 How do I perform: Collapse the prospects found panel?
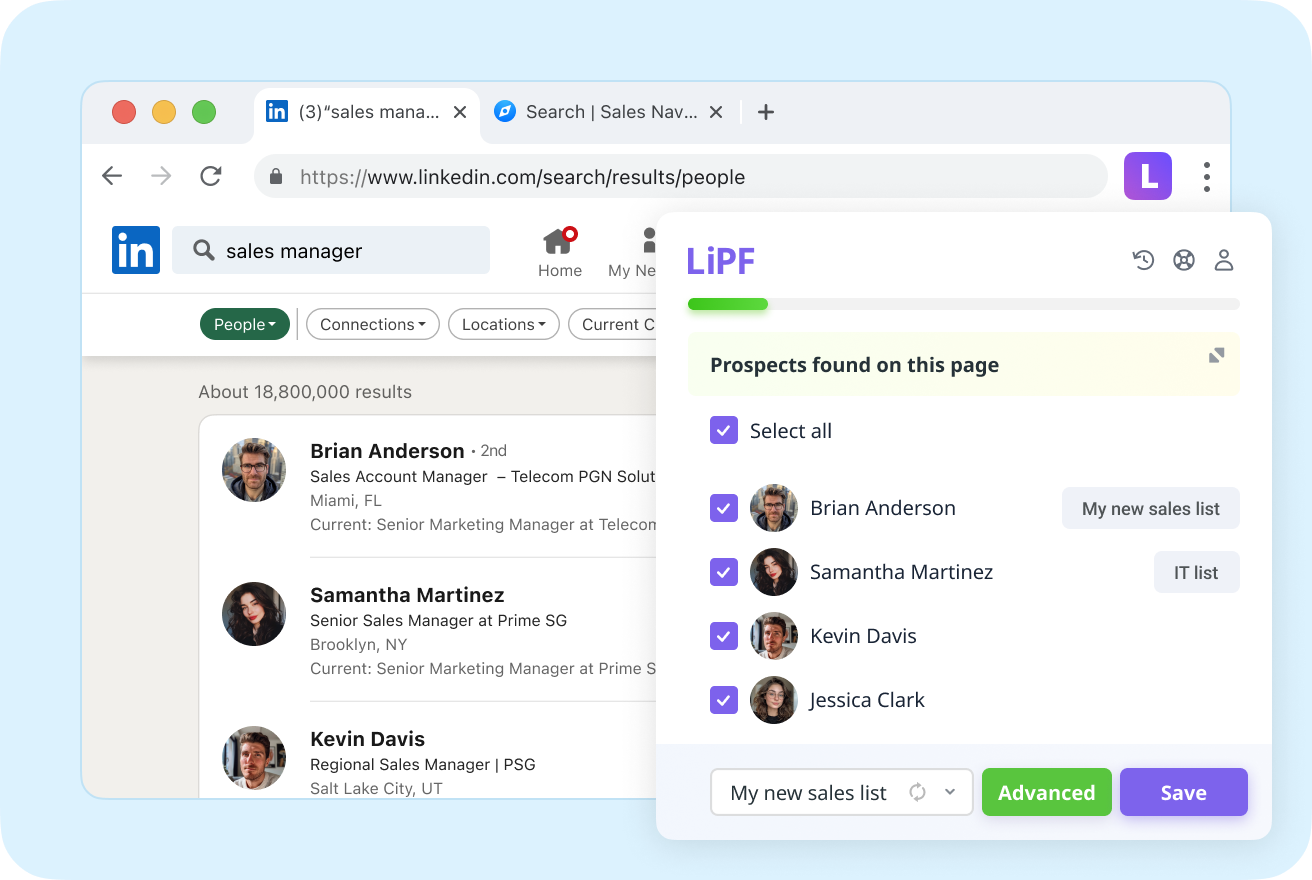pyautogui.click(x=1215, y=355)
